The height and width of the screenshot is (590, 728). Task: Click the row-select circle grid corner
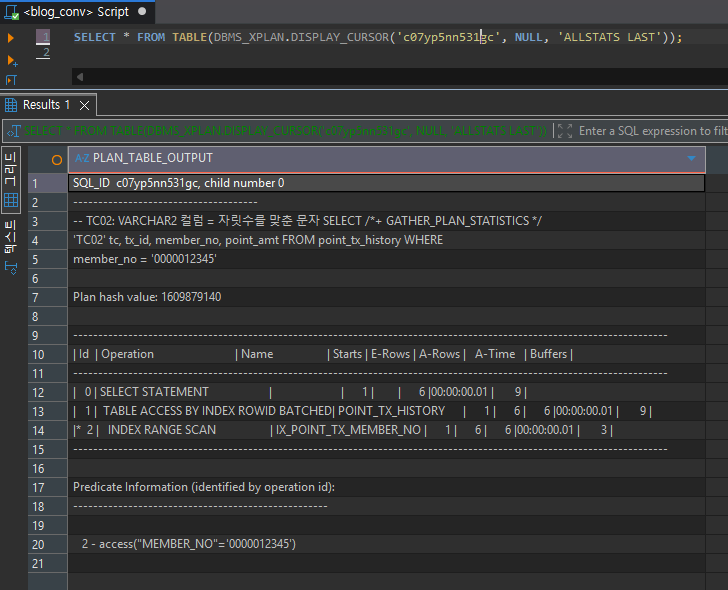[x=57, y=160]
